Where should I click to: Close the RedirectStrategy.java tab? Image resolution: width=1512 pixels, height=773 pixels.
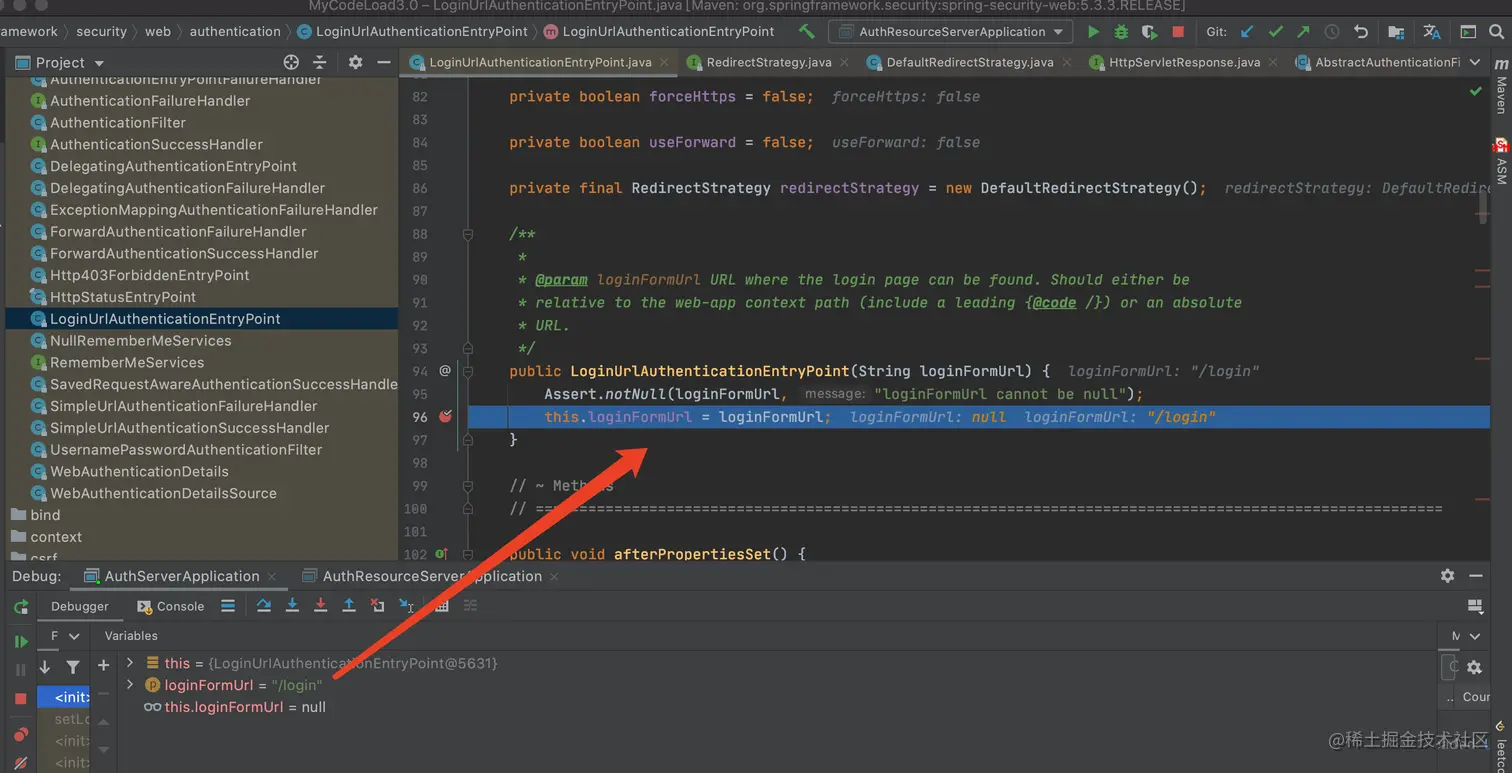click(845, 62)
